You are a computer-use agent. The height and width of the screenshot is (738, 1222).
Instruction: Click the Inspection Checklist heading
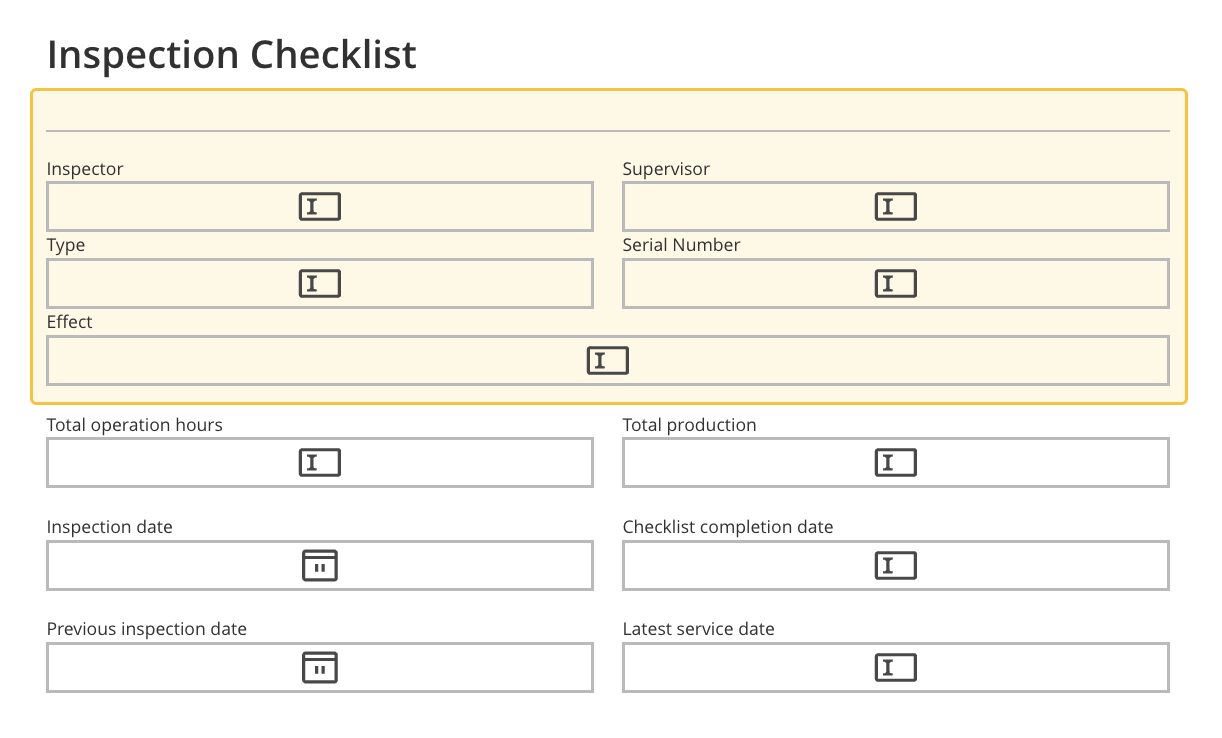click(232, 54)
